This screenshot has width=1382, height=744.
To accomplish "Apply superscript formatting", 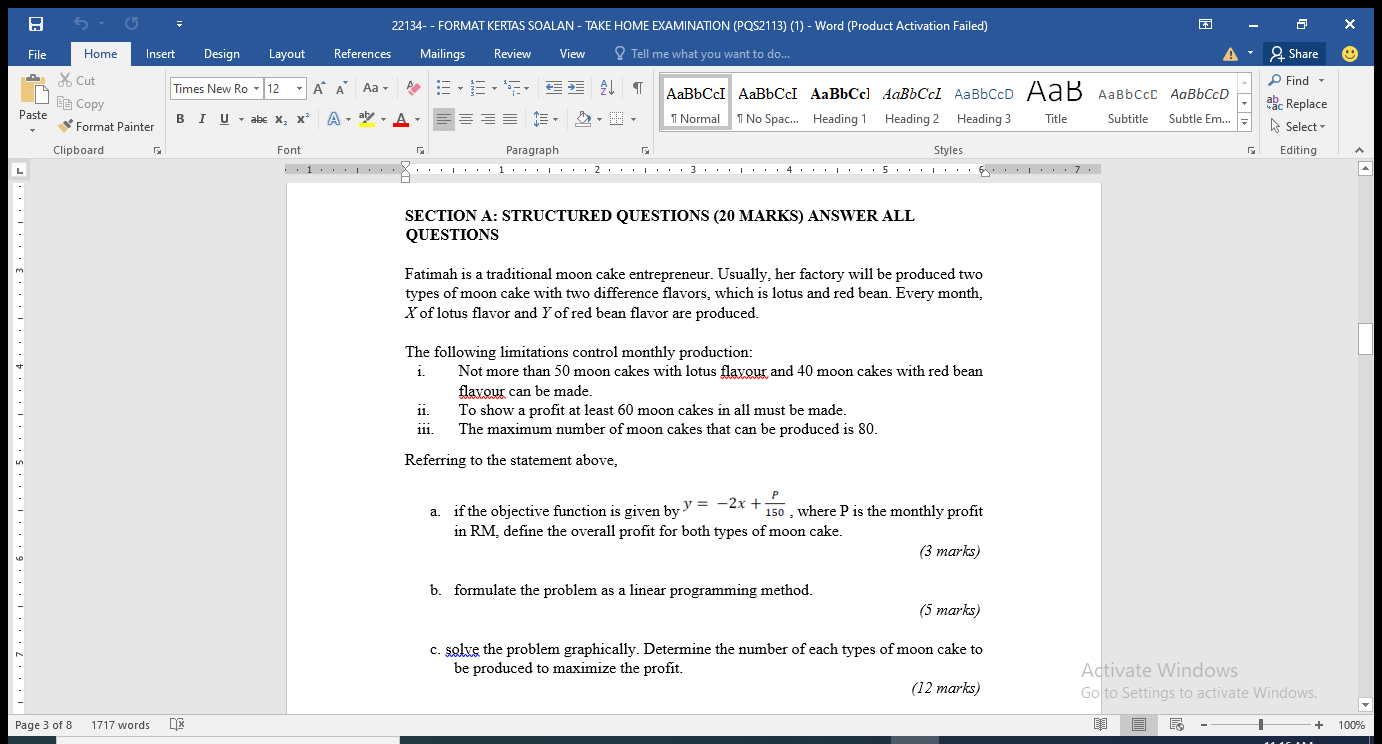I will coord(302,119).
